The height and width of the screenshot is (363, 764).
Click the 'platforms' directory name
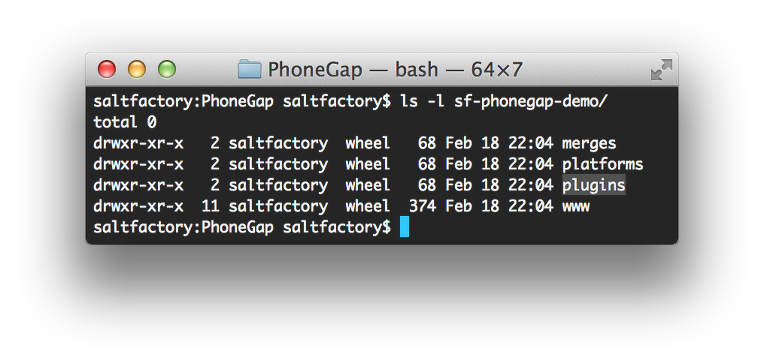point(603,164)
